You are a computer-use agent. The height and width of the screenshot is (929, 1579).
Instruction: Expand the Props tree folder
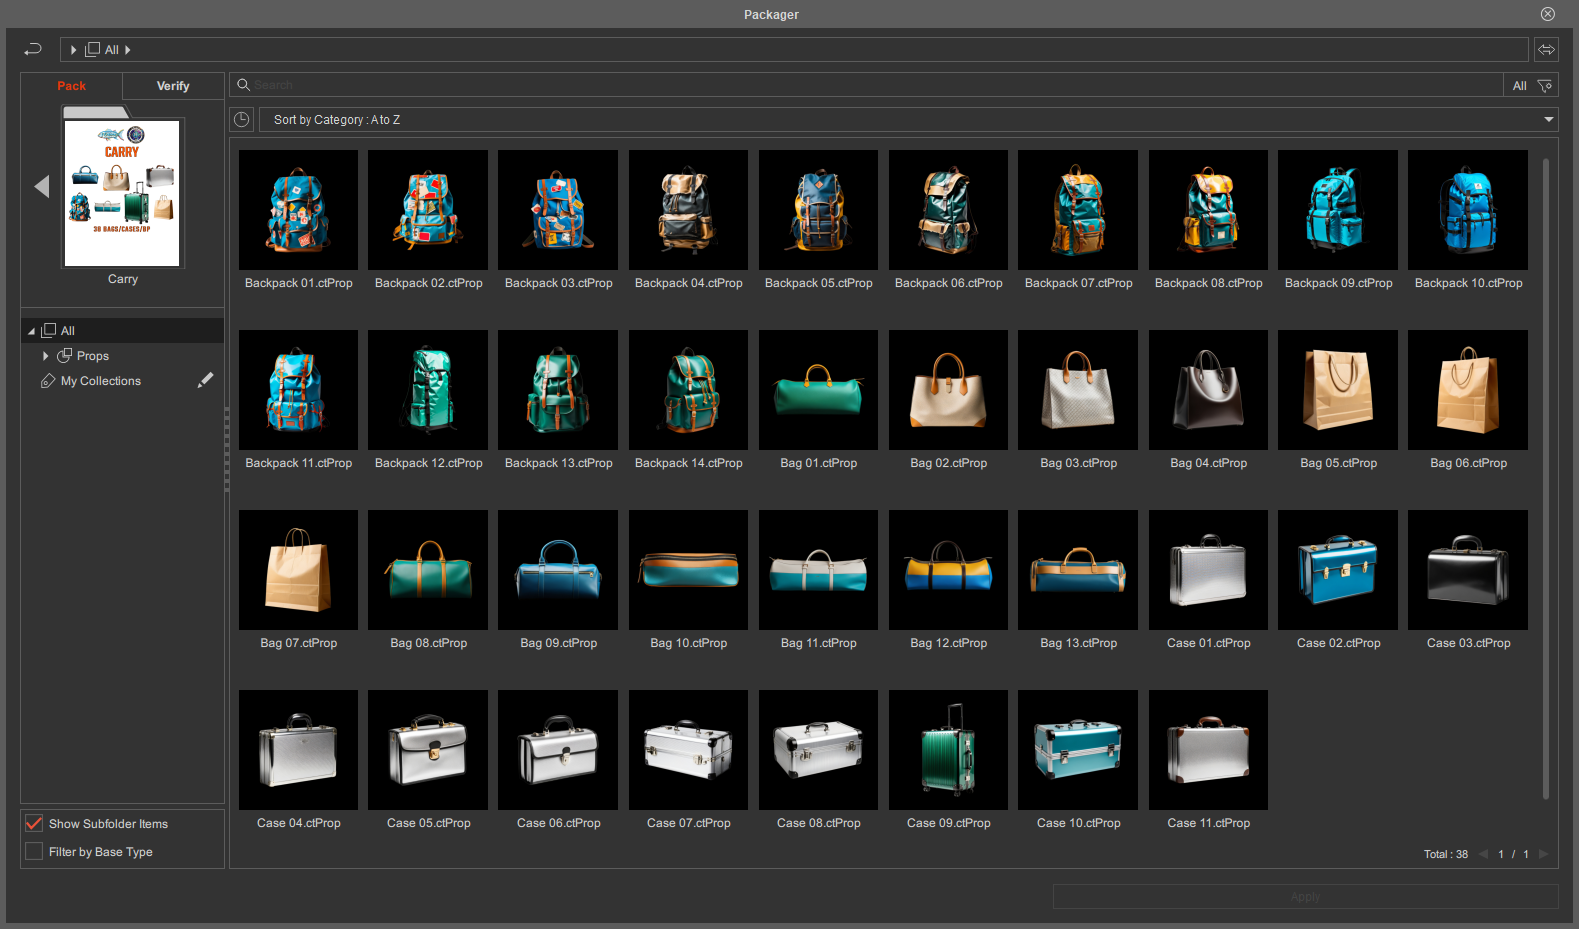pyautogui.click(x=45, y=356)
